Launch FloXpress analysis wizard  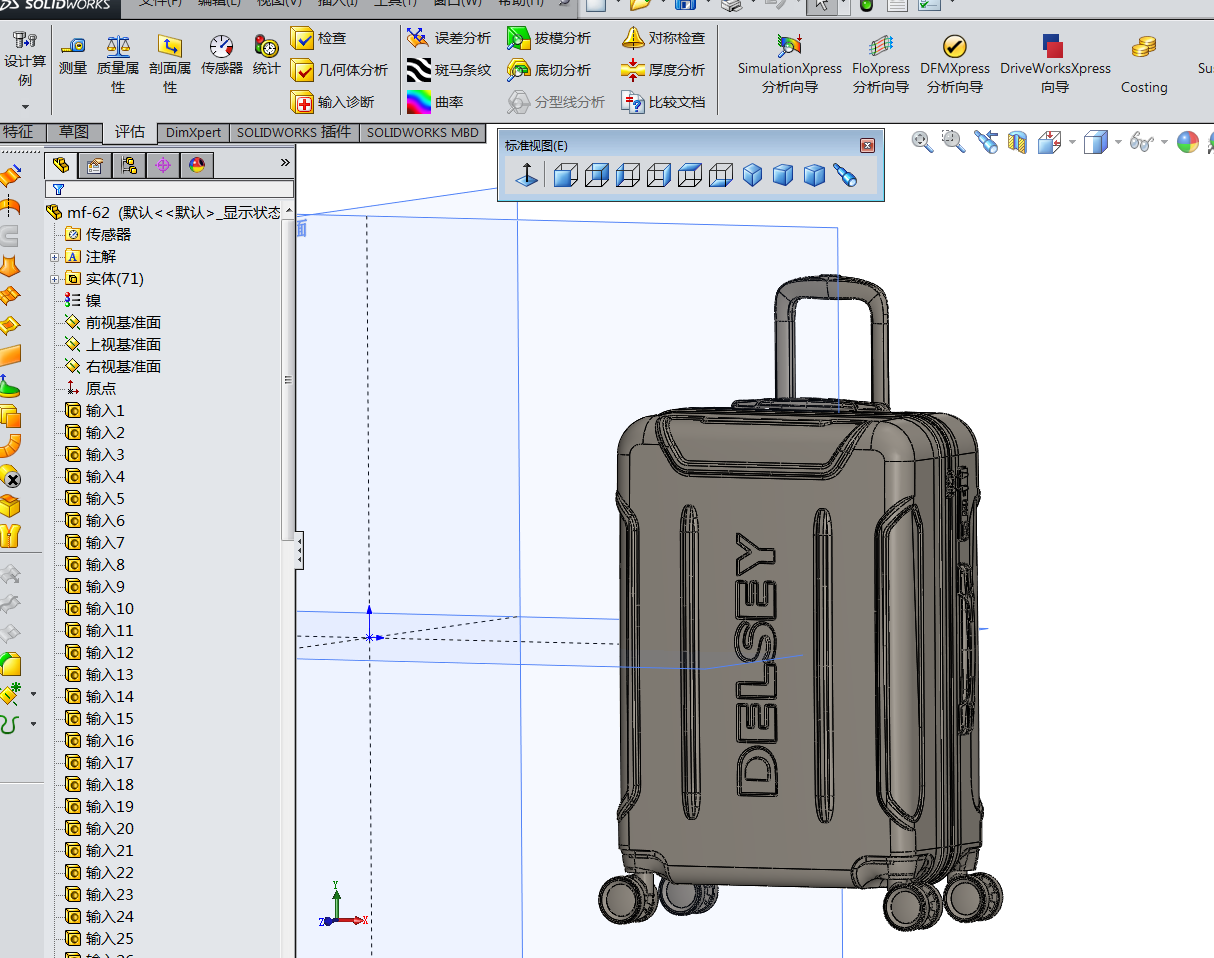point(881,64)
